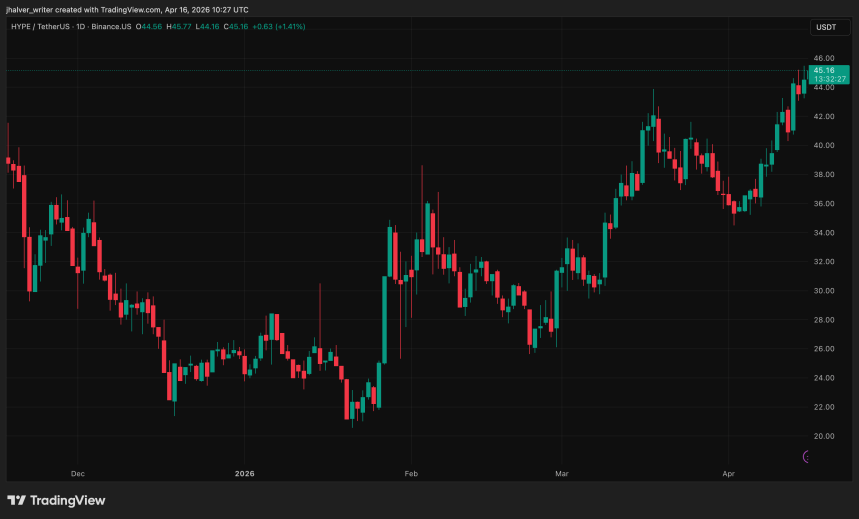Click the TradingView wordmark text
The width and height of the screenshot is (859, 519).
tap(68, 500)
